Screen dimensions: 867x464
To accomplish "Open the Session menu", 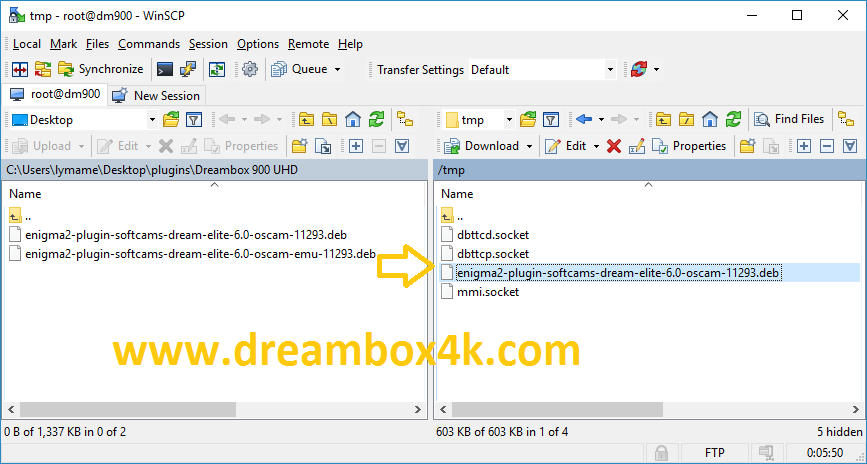I will click(x=208, y=44).
